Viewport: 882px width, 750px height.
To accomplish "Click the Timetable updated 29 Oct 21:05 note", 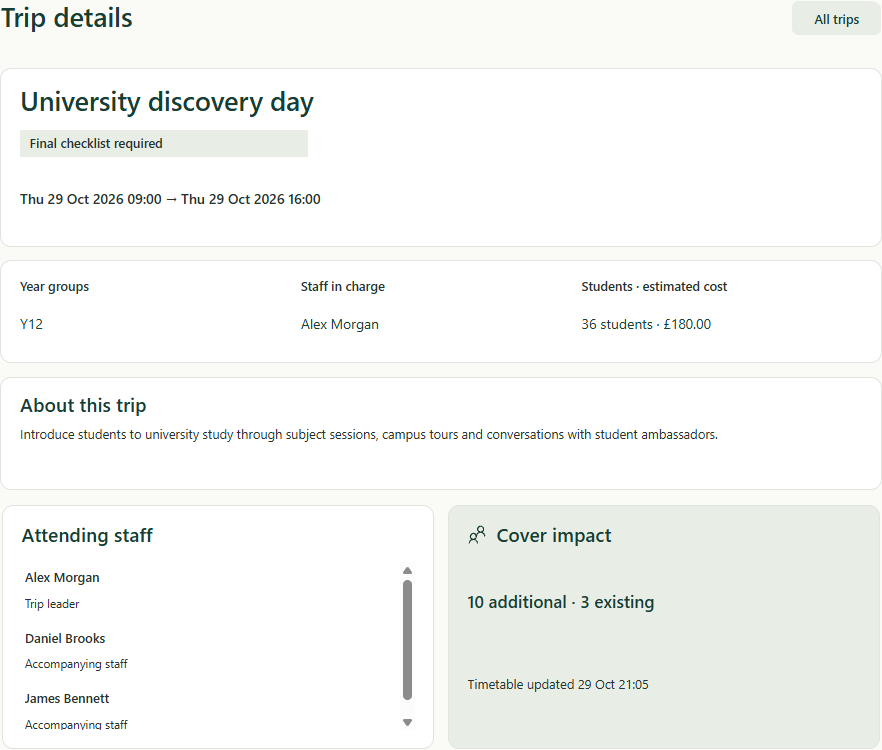I will [558, 685].
